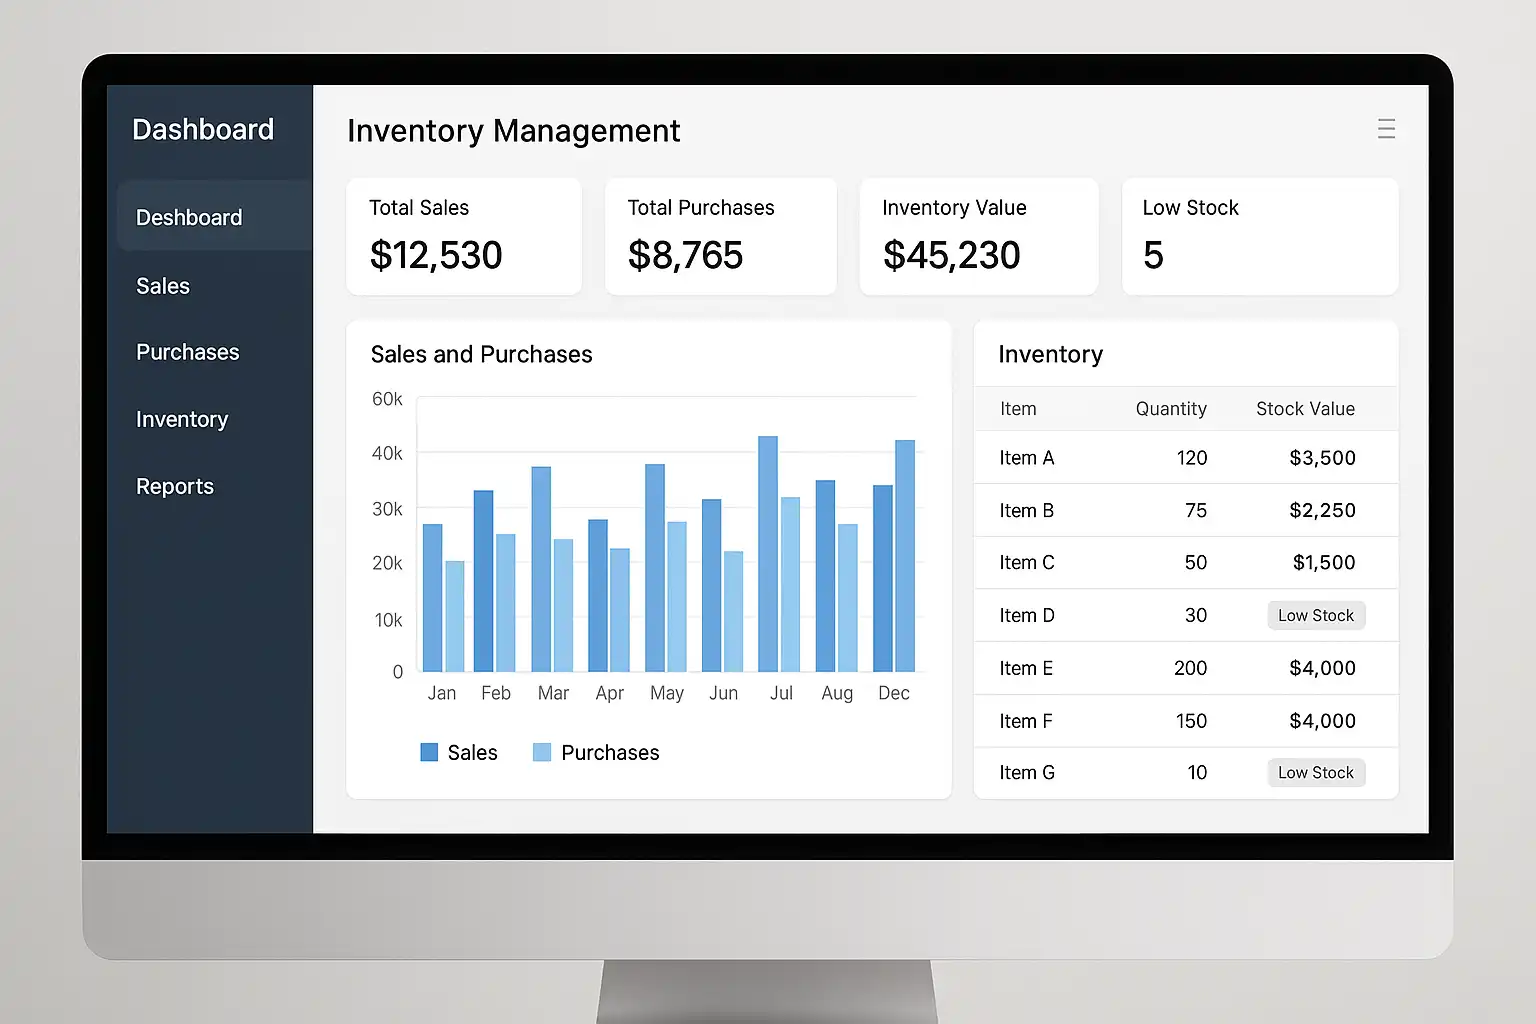
Task: Click the blue Sales legend square
Action: [429, 752]
